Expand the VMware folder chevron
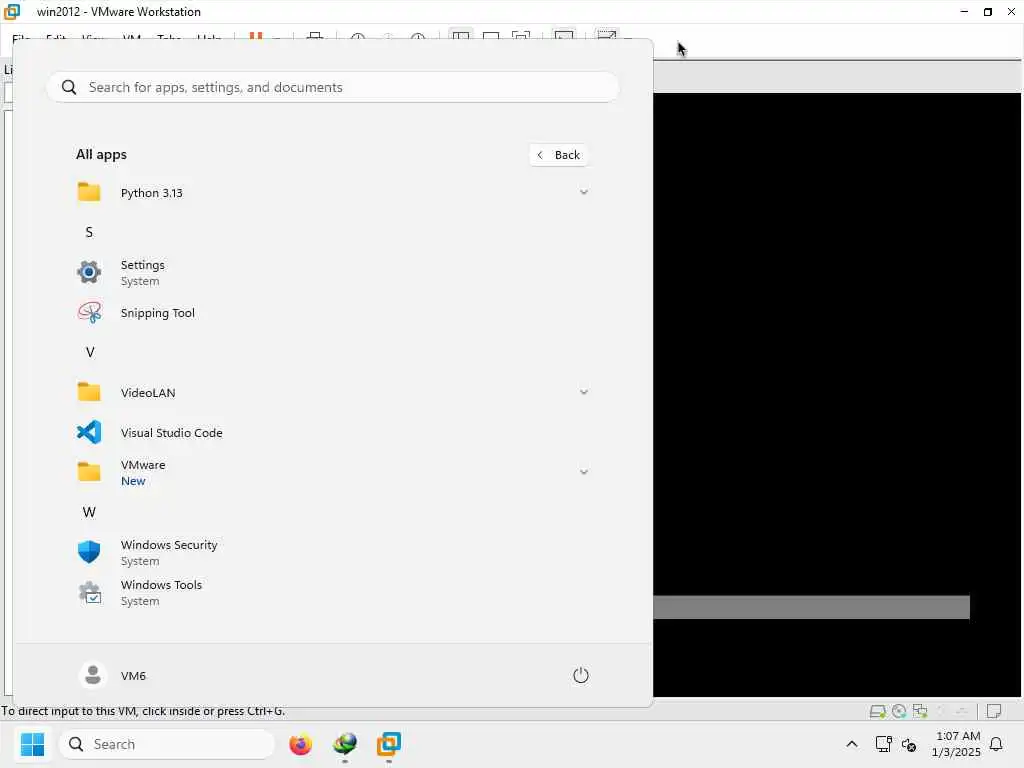This screenshot has height=768, width=1024. (584, 472)
